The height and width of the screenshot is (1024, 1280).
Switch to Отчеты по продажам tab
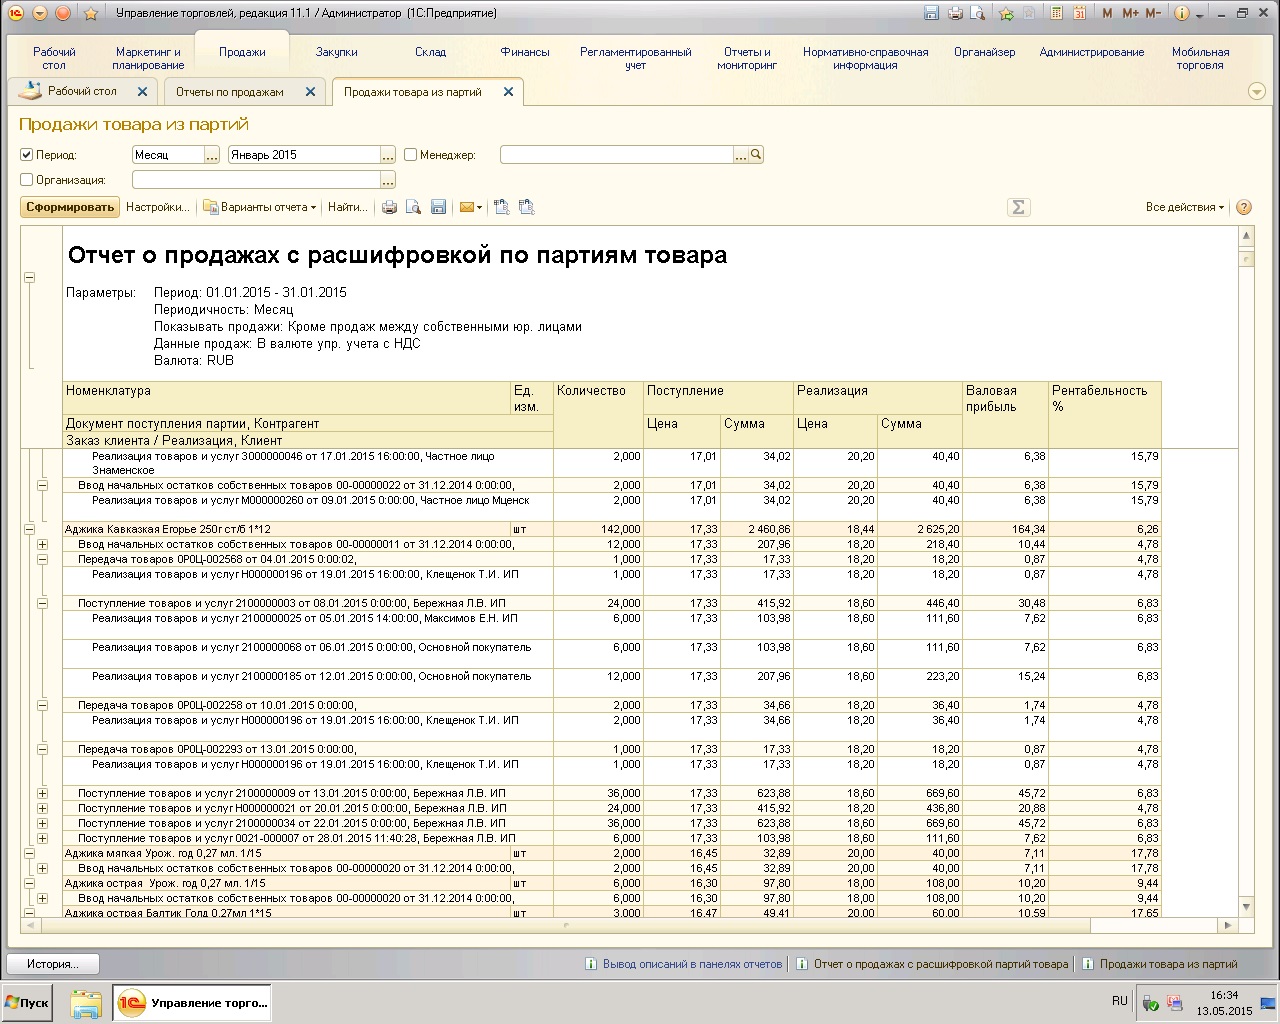pos(230,91)
